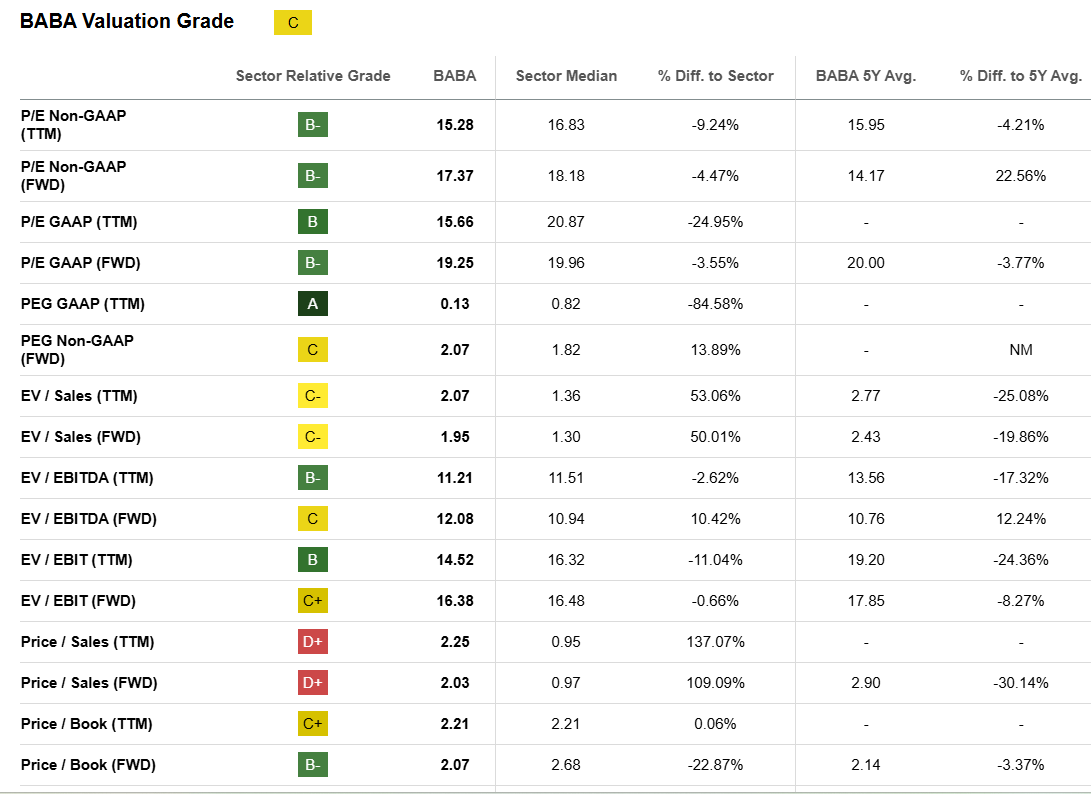
Task: Select the B grade badge for EV / EBIT (TTM)
Action: 313,560
